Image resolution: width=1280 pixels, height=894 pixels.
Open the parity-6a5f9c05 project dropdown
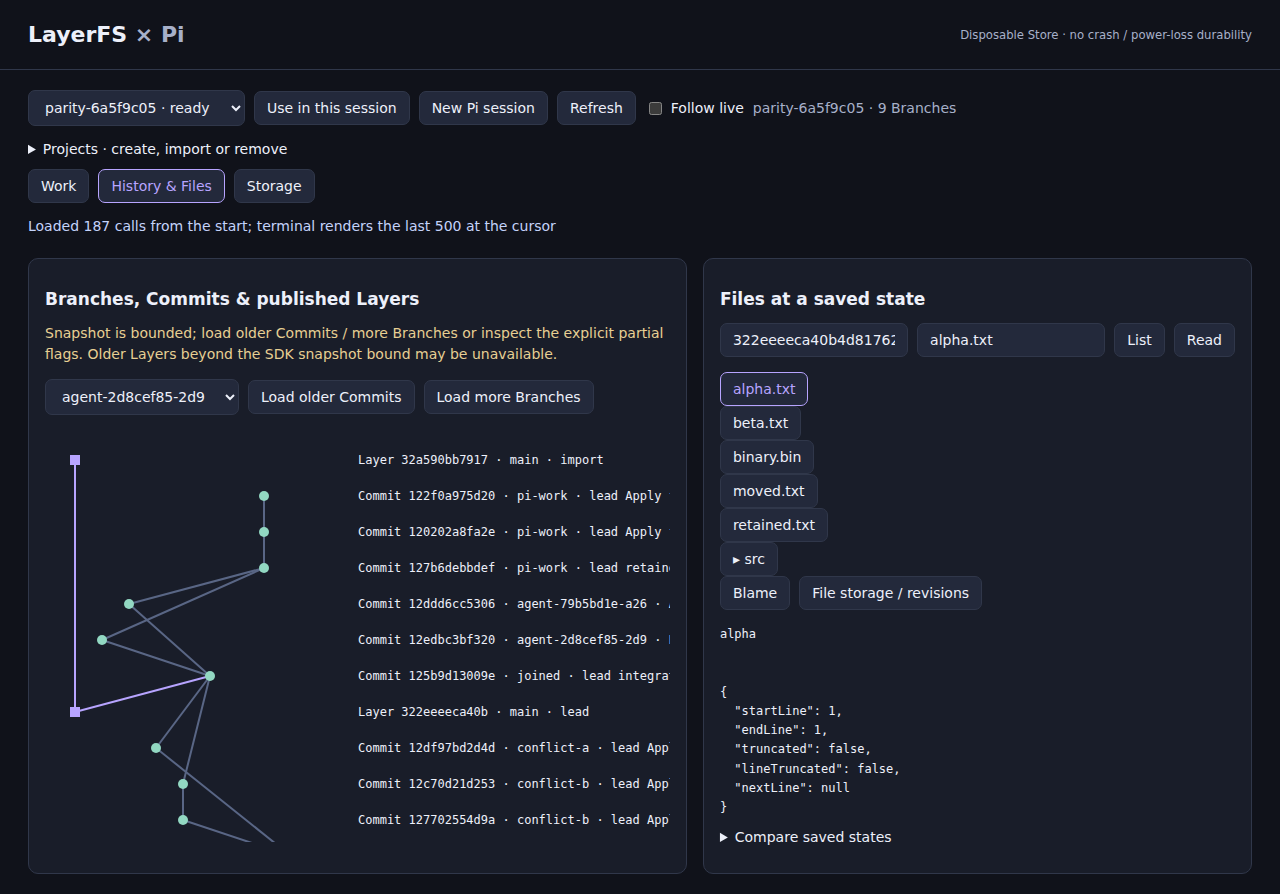(136, 108)
